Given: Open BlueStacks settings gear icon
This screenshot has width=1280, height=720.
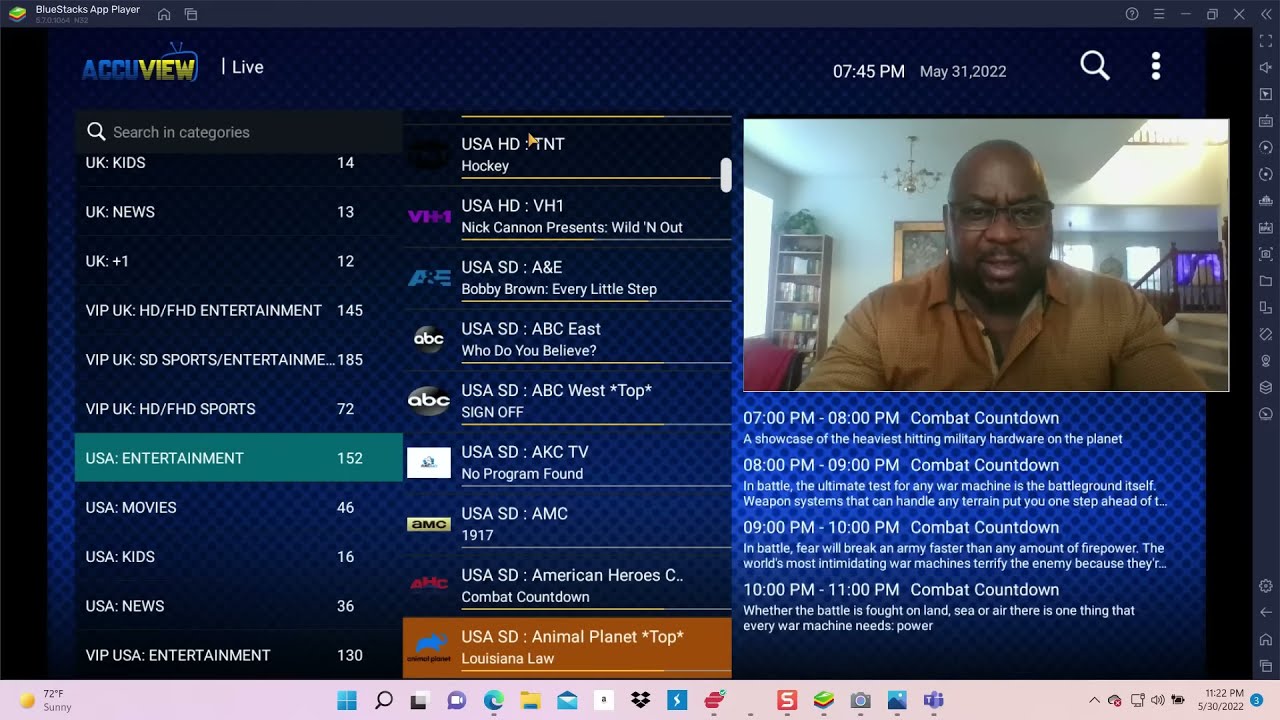Looking at the screenshot, I should [1266, 586].
